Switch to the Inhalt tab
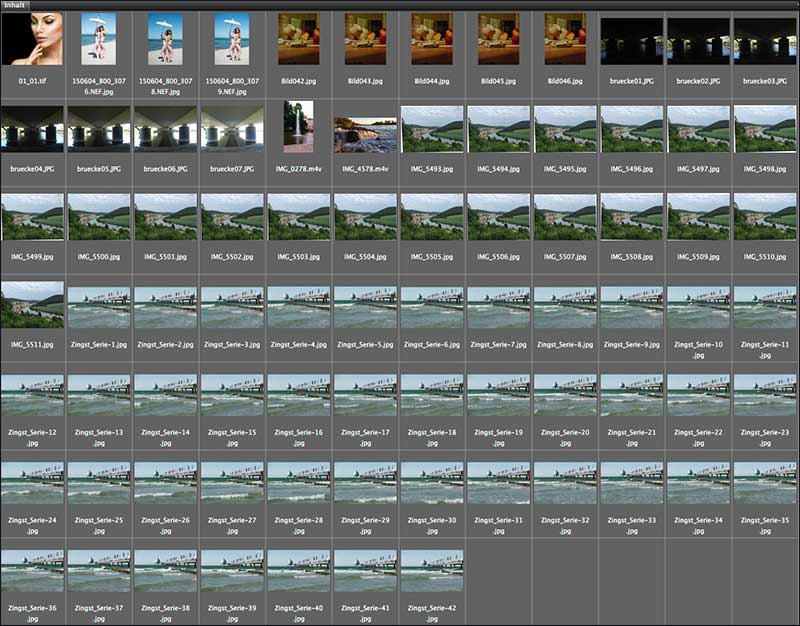800x626 pixels. (15, 5)
